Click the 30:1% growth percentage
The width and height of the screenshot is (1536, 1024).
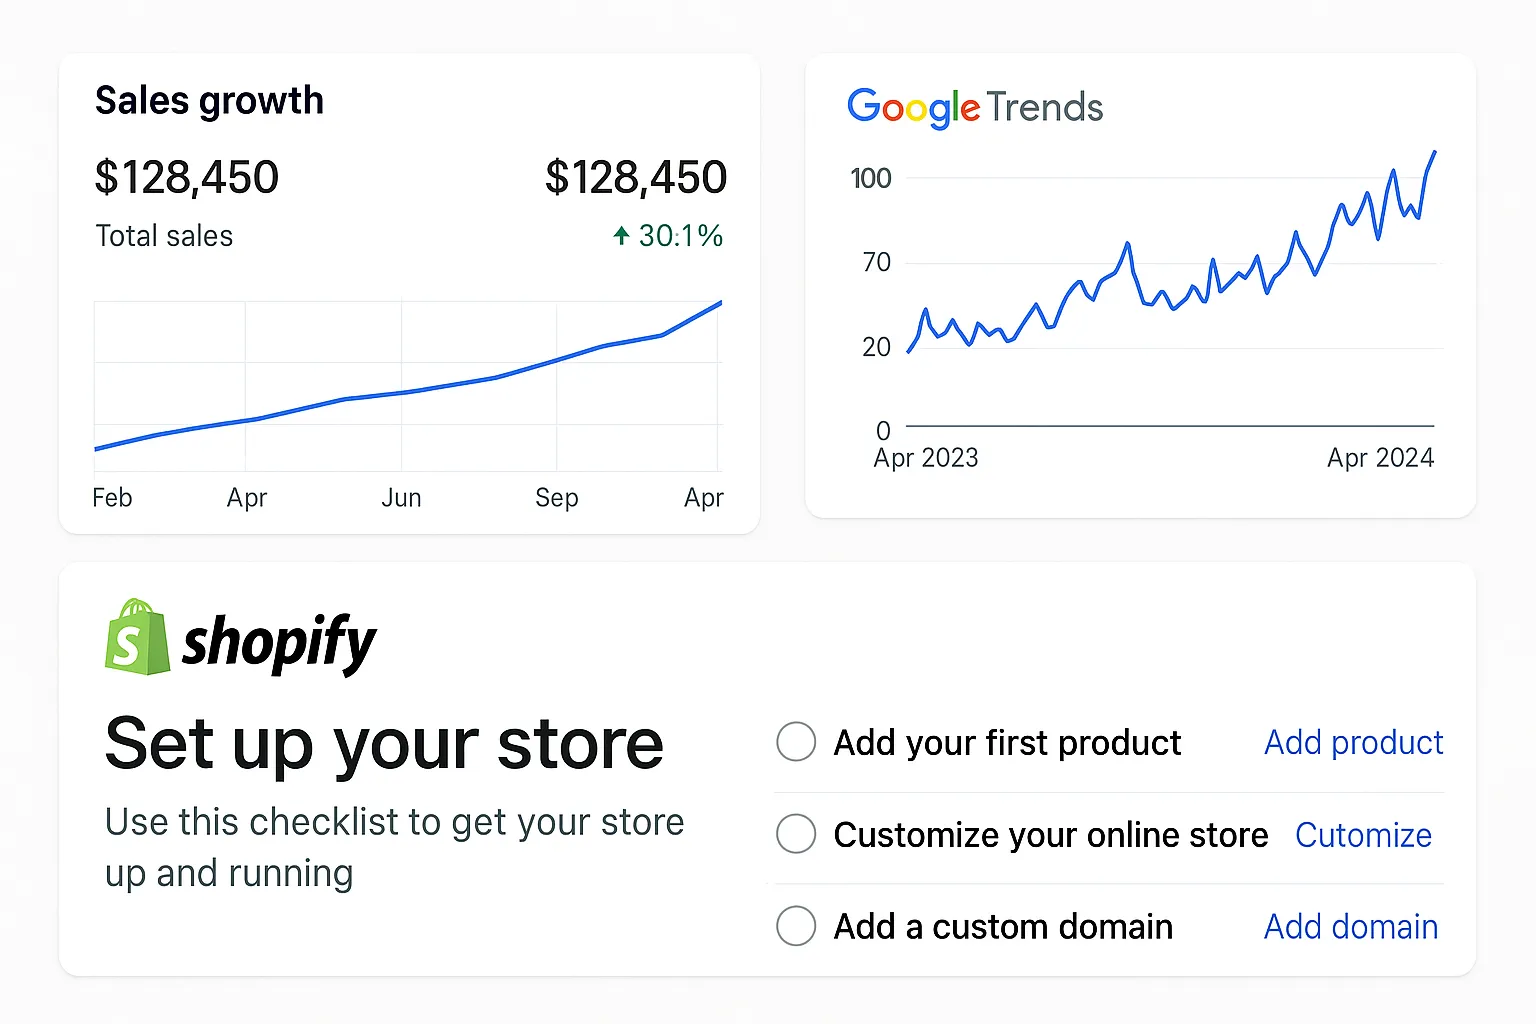point(680,236)
